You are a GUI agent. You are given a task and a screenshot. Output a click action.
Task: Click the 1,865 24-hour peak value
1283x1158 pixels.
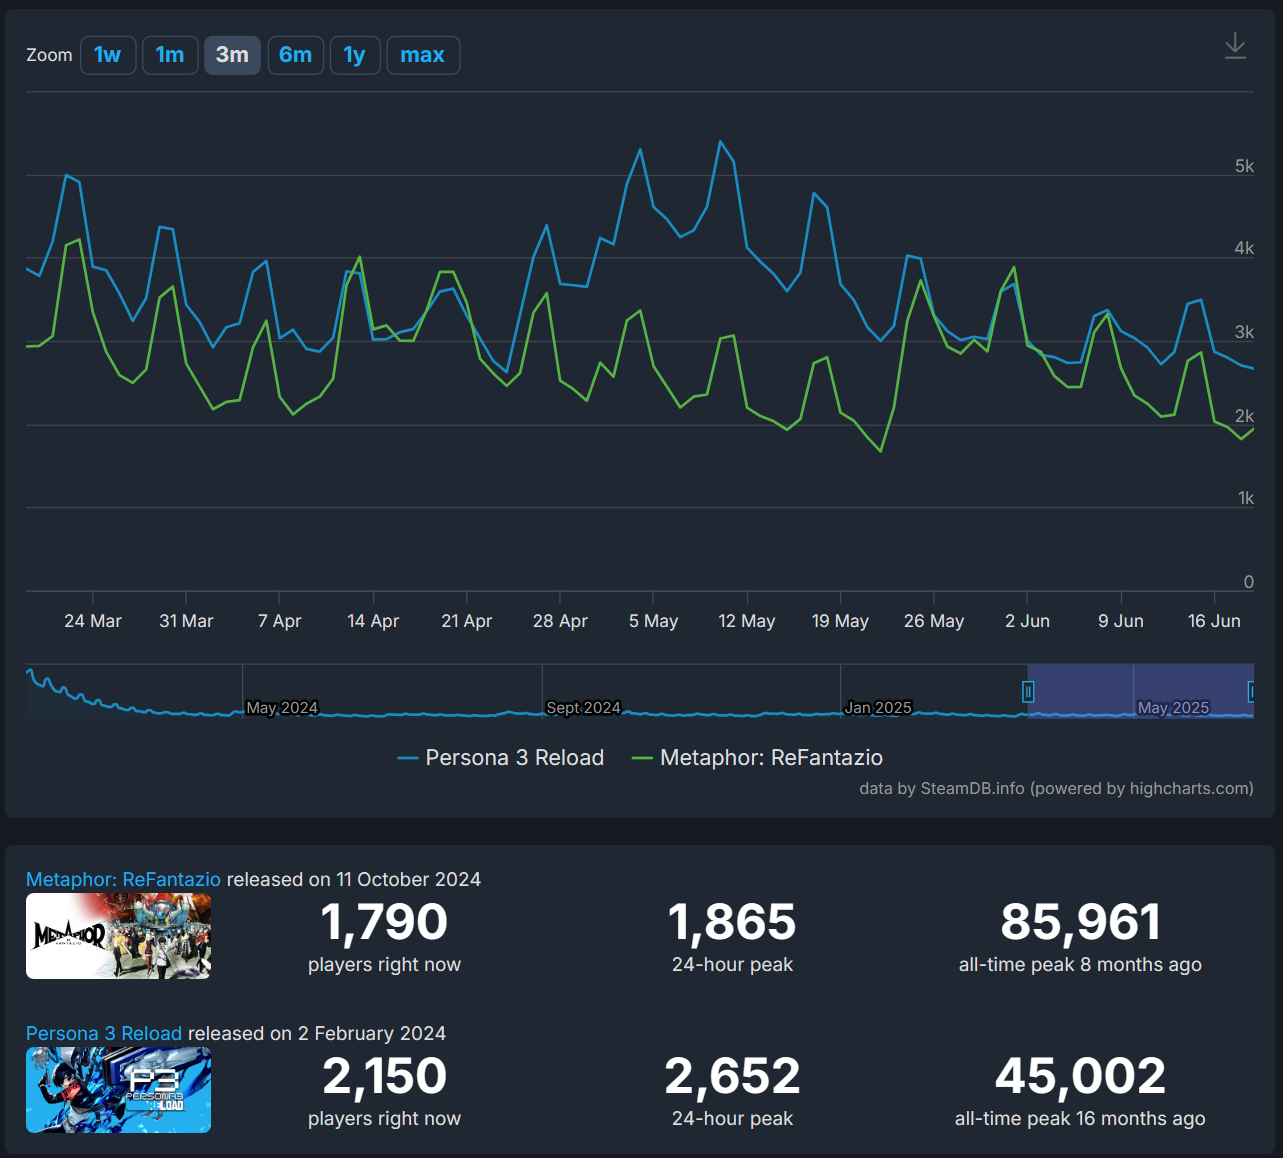[x=732, y=922]
